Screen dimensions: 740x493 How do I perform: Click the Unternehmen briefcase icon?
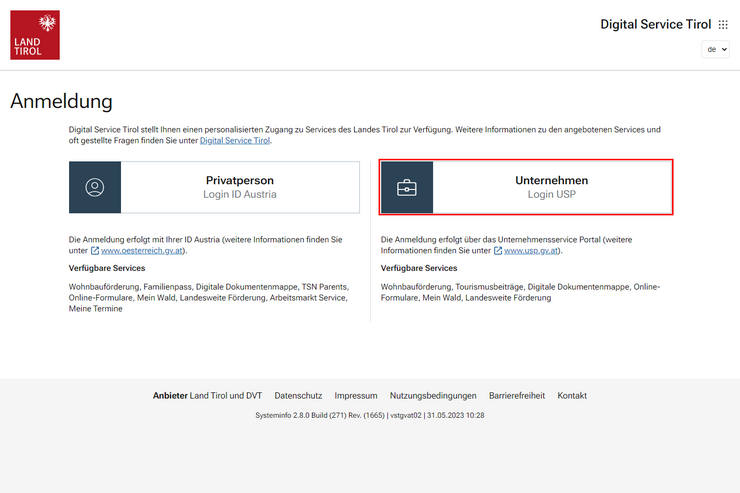click(x=407, y=187)
